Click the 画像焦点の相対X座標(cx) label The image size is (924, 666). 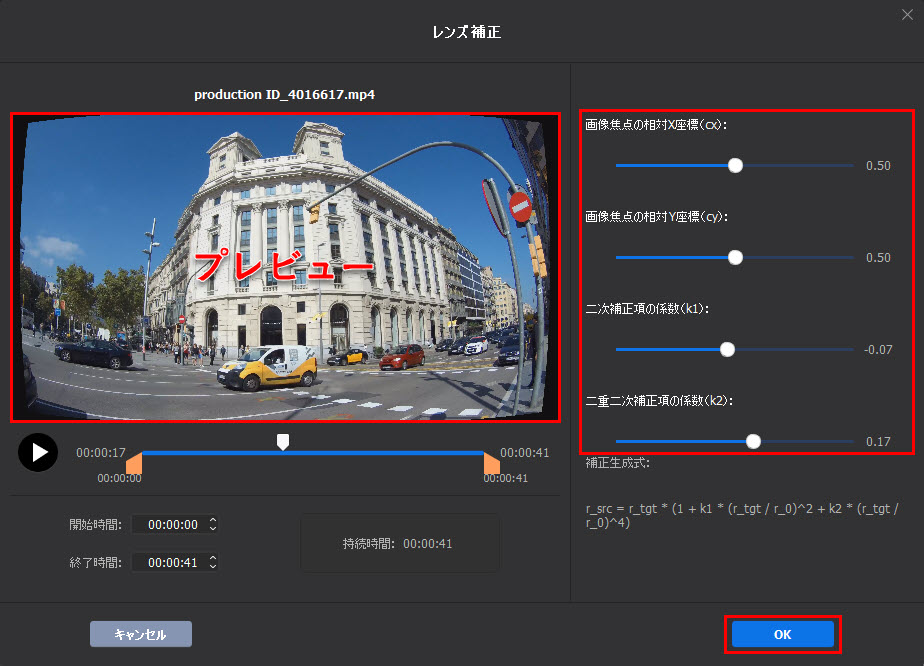[656, 124]
